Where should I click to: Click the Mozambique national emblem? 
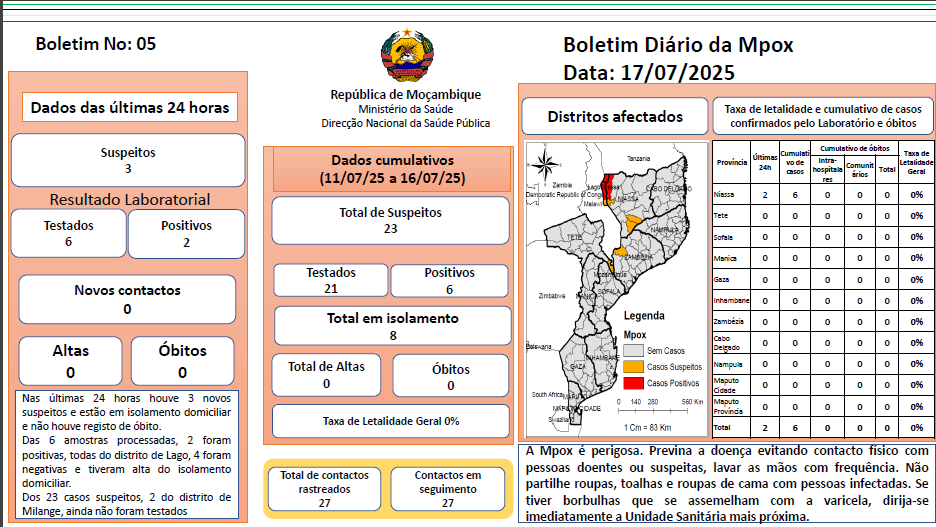click(407, 56)
